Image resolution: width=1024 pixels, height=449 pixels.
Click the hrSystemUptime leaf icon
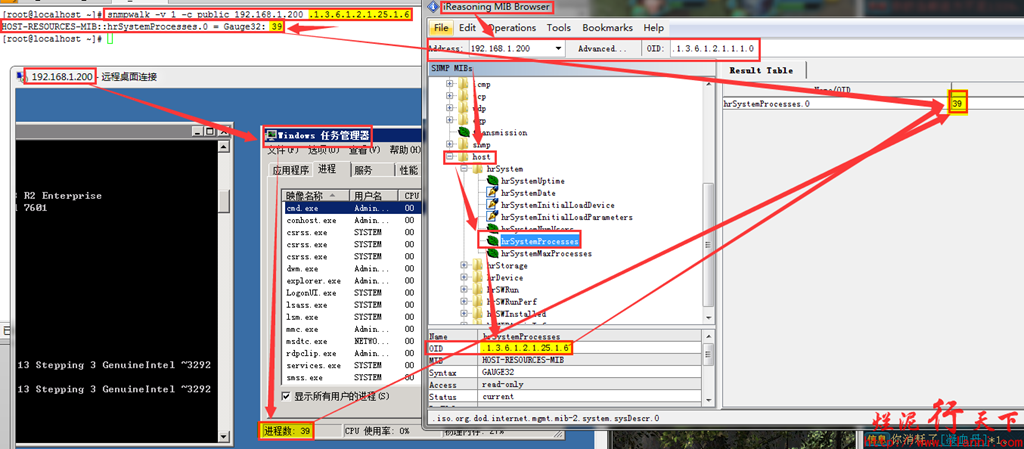pos(491,181)
